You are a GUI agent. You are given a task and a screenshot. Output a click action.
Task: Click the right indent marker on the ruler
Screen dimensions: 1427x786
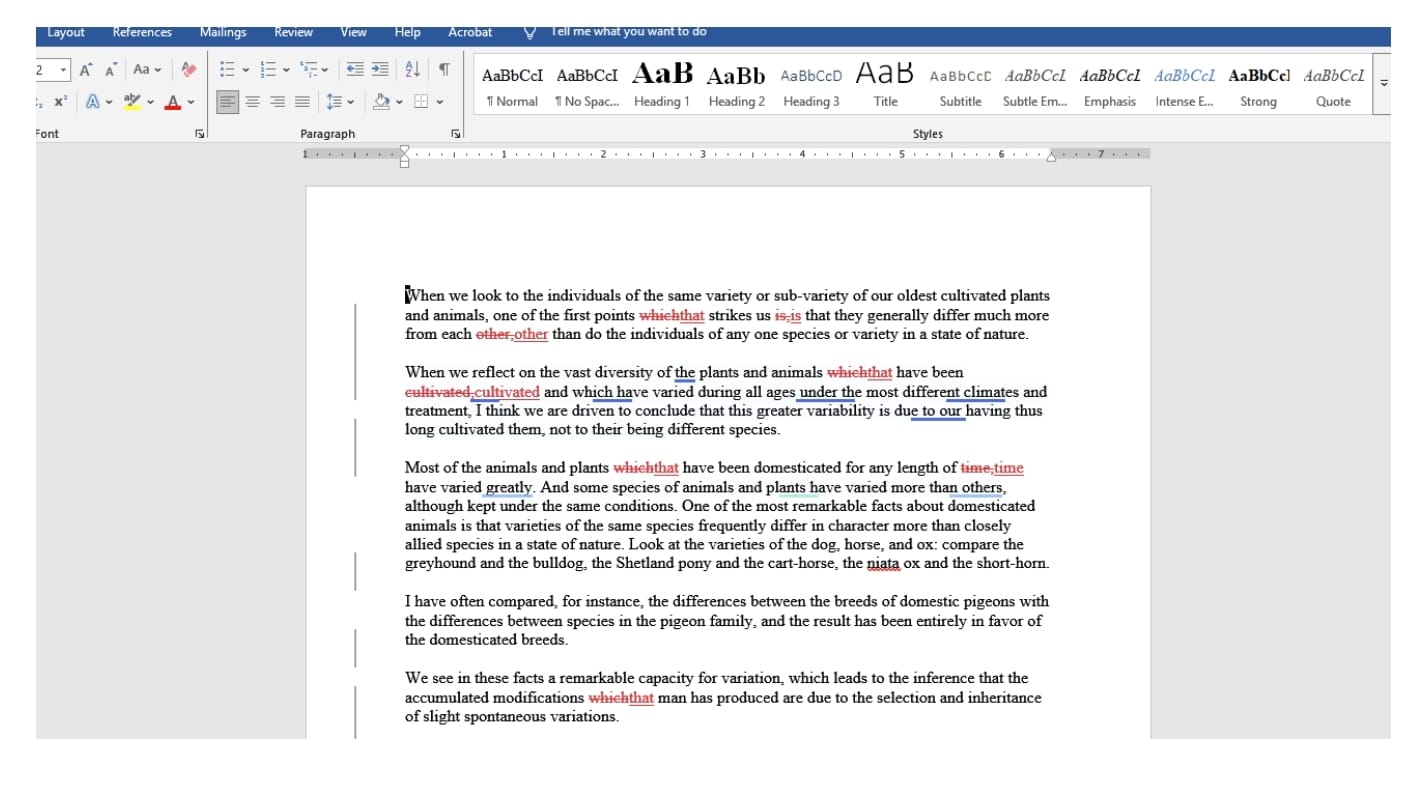pyautogui.click(x=1051, y=156)
